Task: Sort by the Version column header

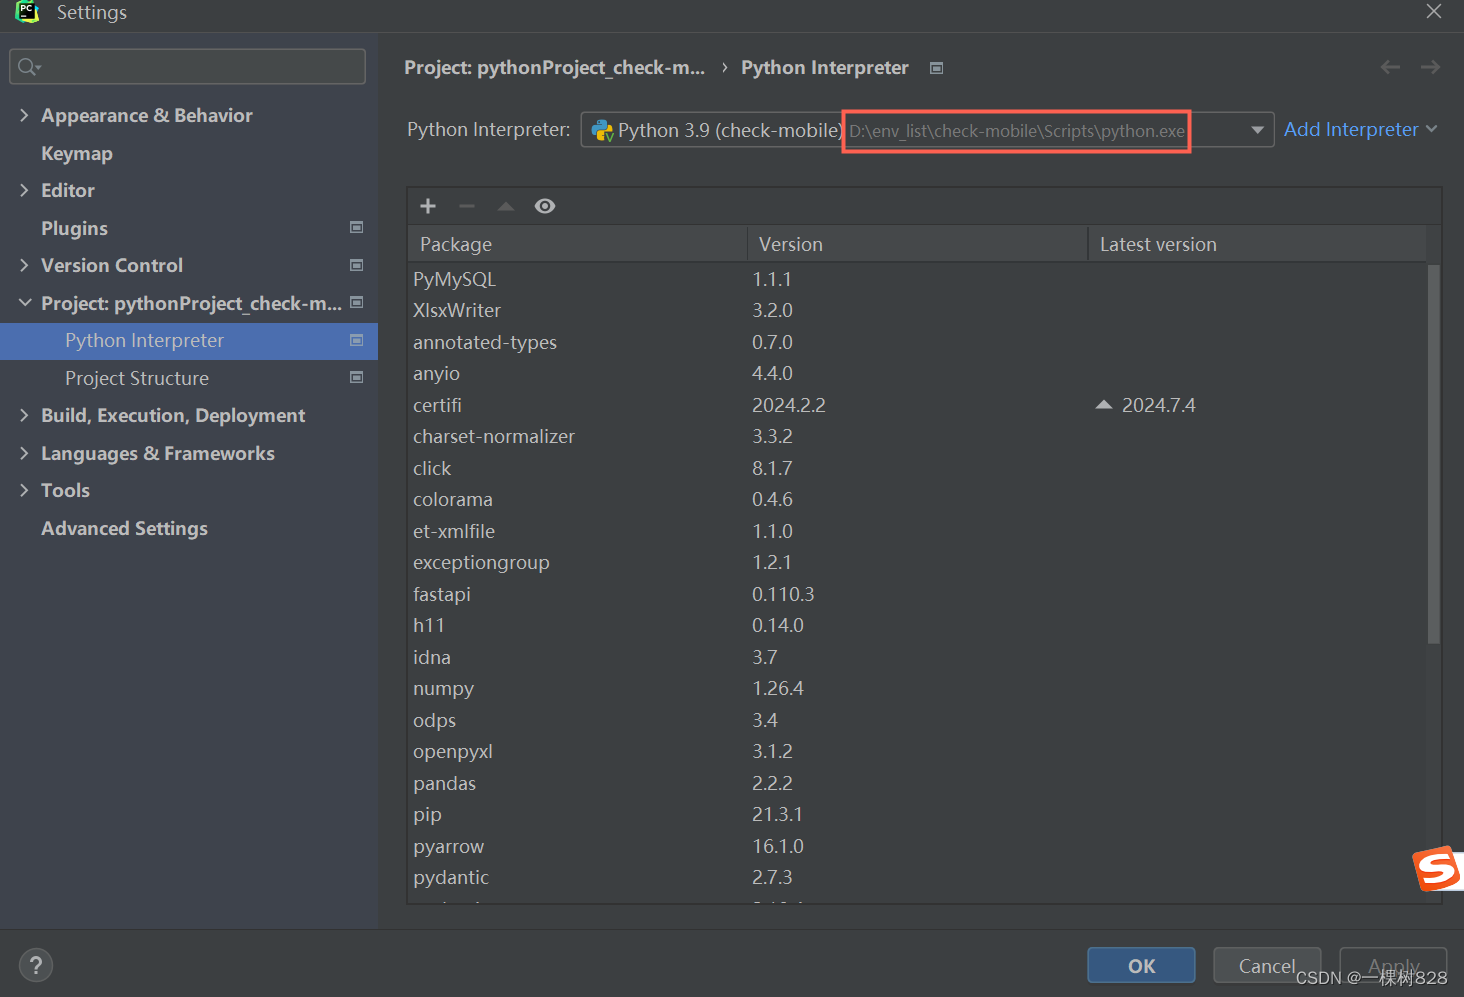Action: 917,244
